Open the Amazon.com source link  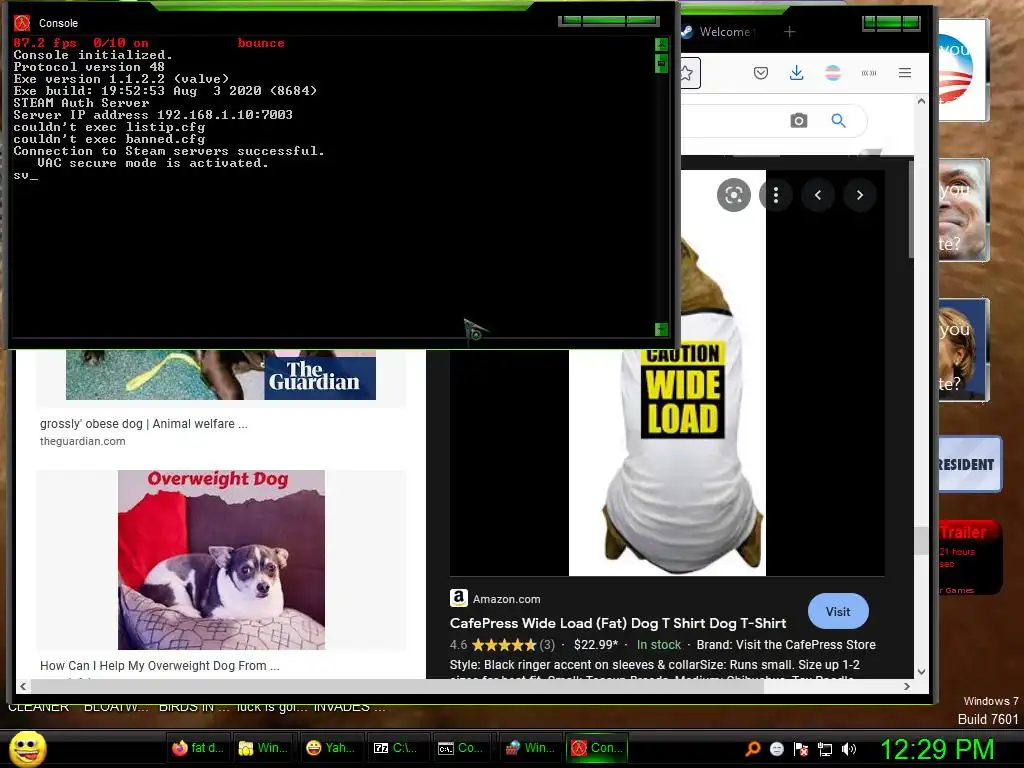coord(506,599)
